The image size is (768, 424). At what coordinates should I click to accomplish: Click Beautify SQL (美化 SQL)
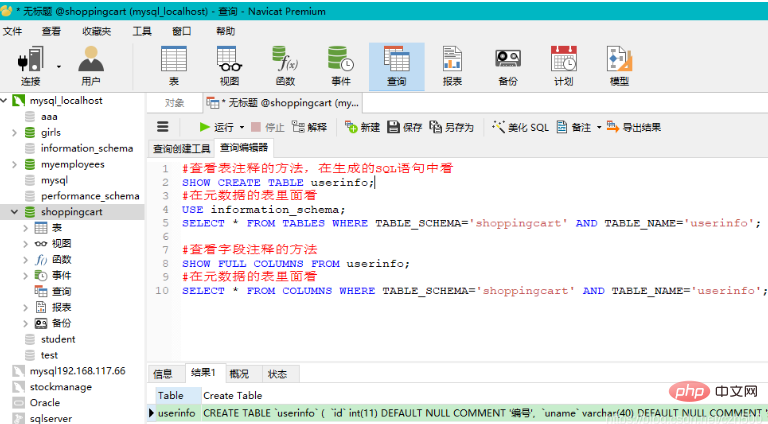pyautogui.click(x=520, y=127)
